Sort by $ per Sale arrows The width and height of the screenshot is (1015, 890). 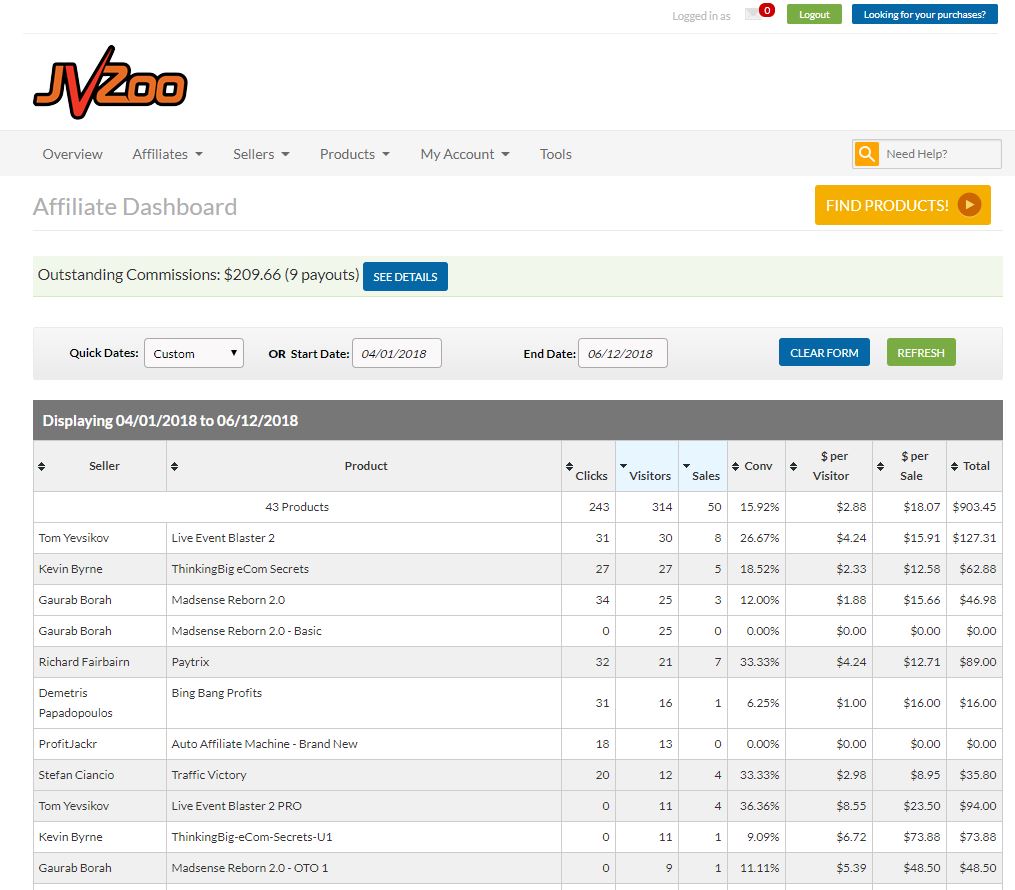pos(880,466)
